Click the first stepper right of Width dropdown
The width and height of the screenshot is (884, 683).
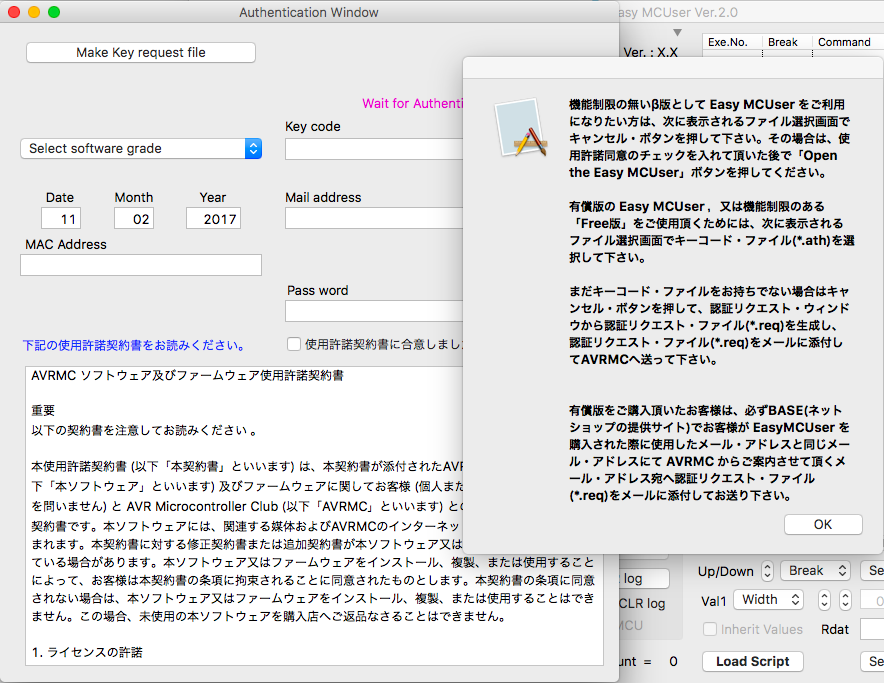(x=824, y=600)
